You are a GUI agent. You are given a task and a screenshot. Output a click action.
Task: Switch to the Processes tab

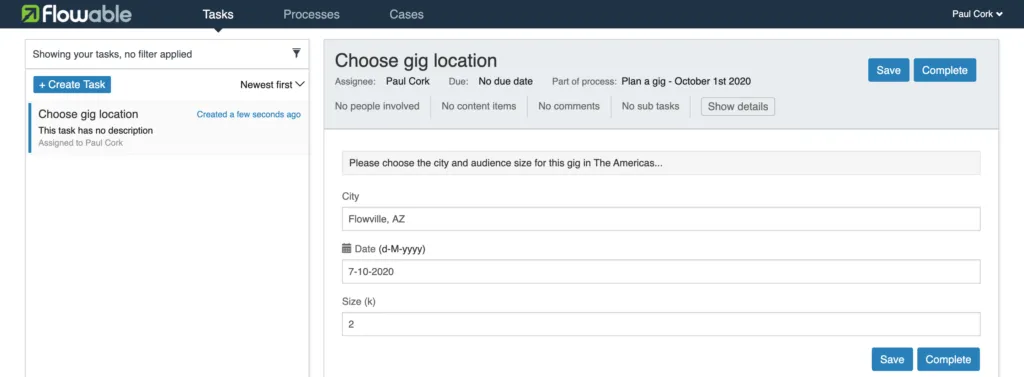312,14
